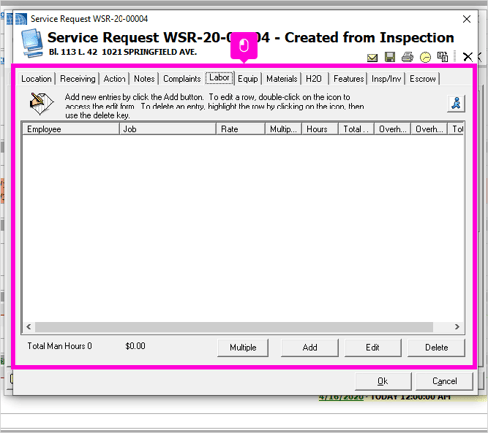Viewport: 488px width, 433px height.
Task: Click the right arrow of horizontal scrollbar
Action: [x=457, y=327]
